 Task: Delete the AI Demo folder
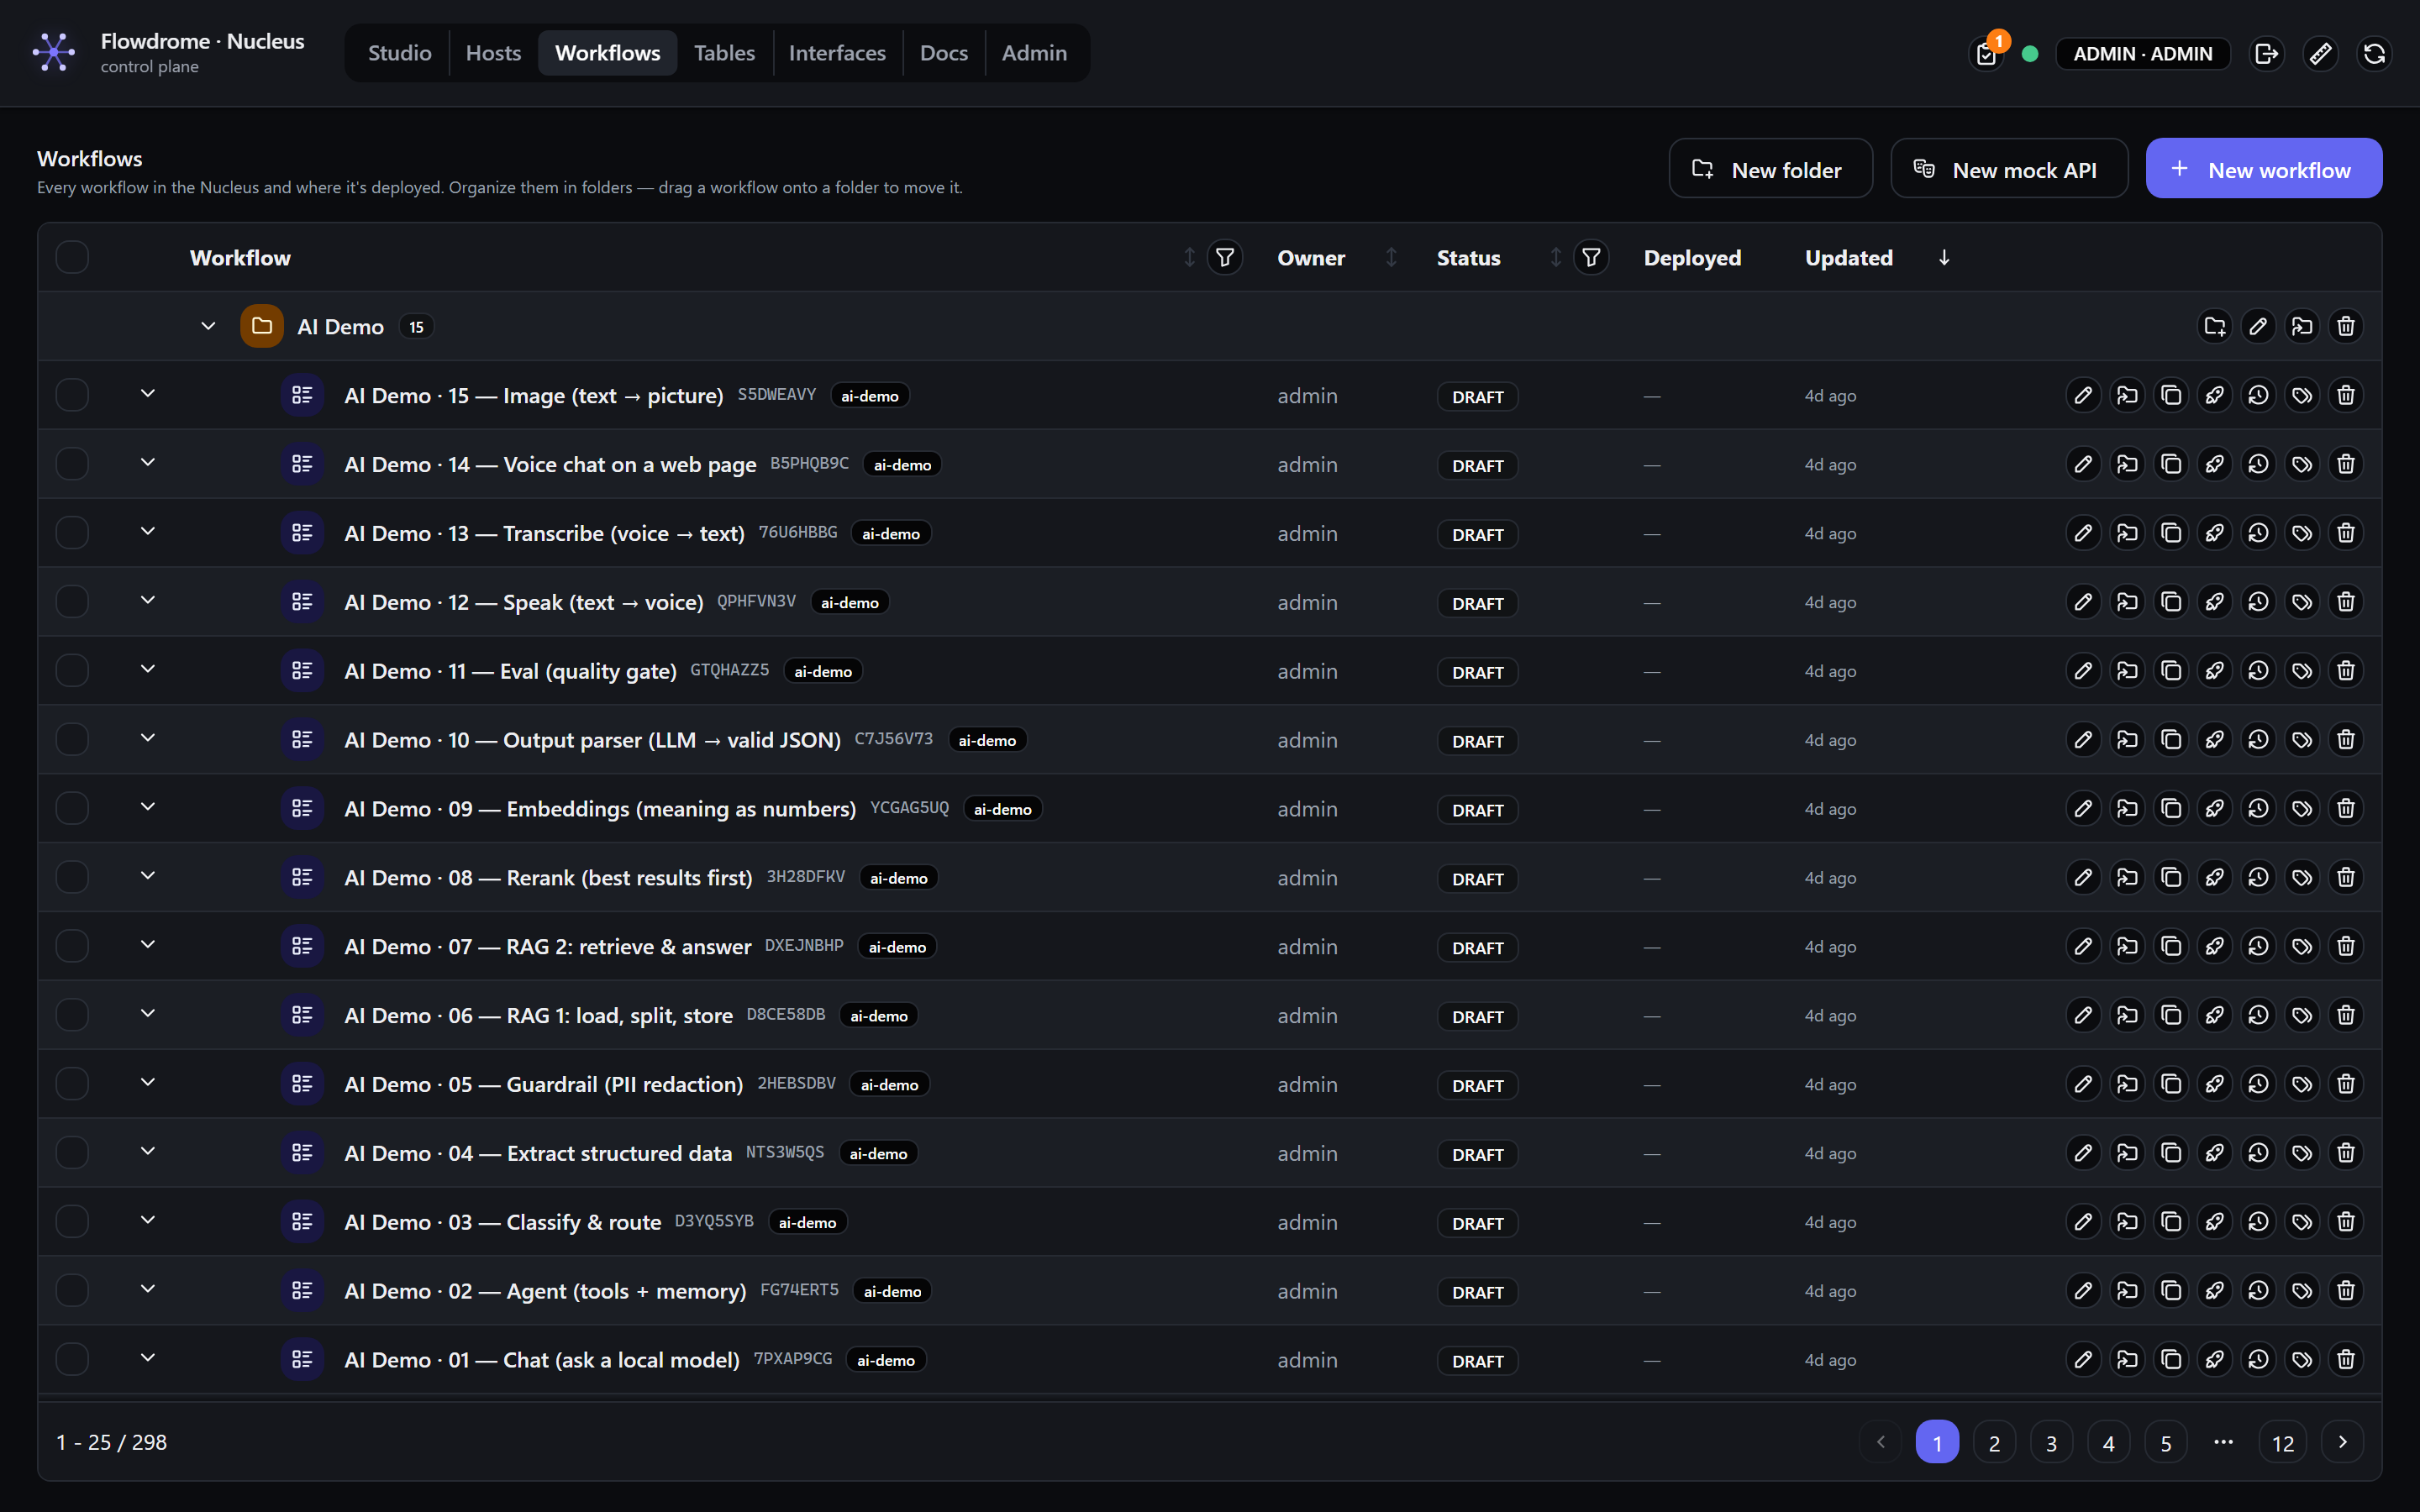point(2346,326)
